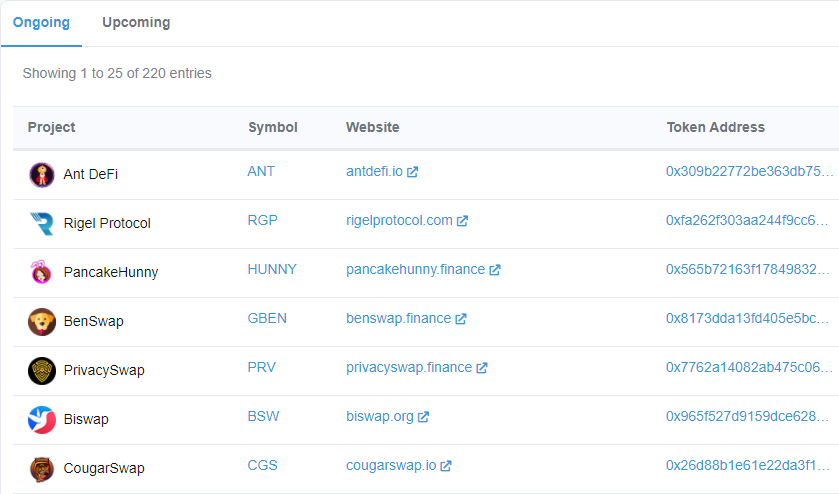Open token address 0x565b72163f17849832
The height and width of the screenshot is (494, 839).
[x=748, y=269]
